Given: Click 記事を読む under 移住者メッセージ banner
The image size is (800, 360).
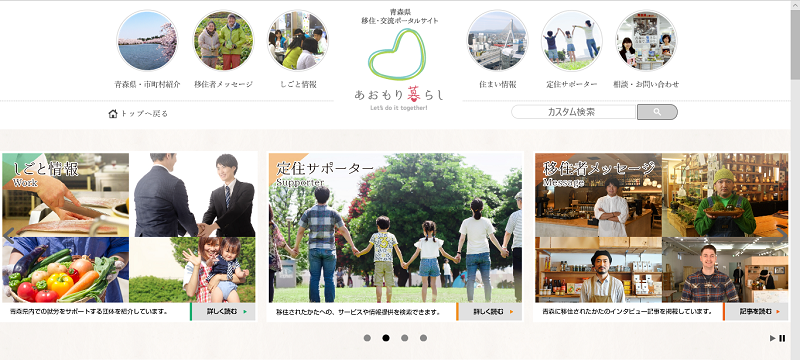Looking at the screenshot, I should (x=756, y=312).
